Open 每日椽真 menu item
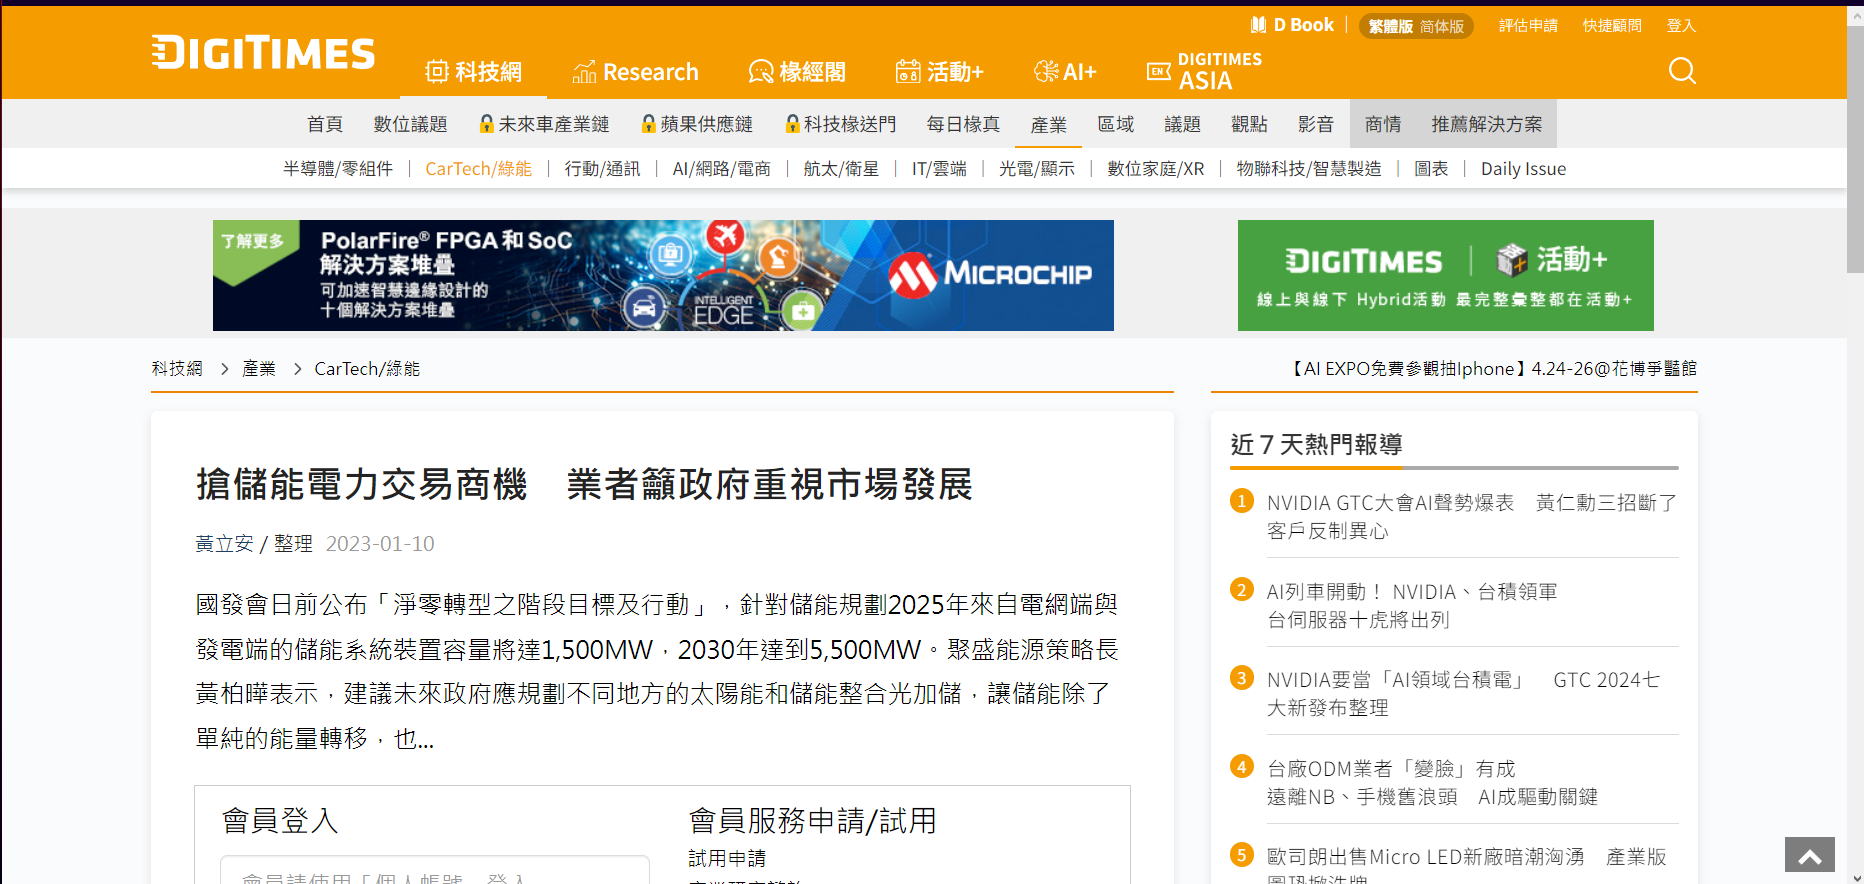The height and width of the screenshot is (884, 1864). [963, 124]
